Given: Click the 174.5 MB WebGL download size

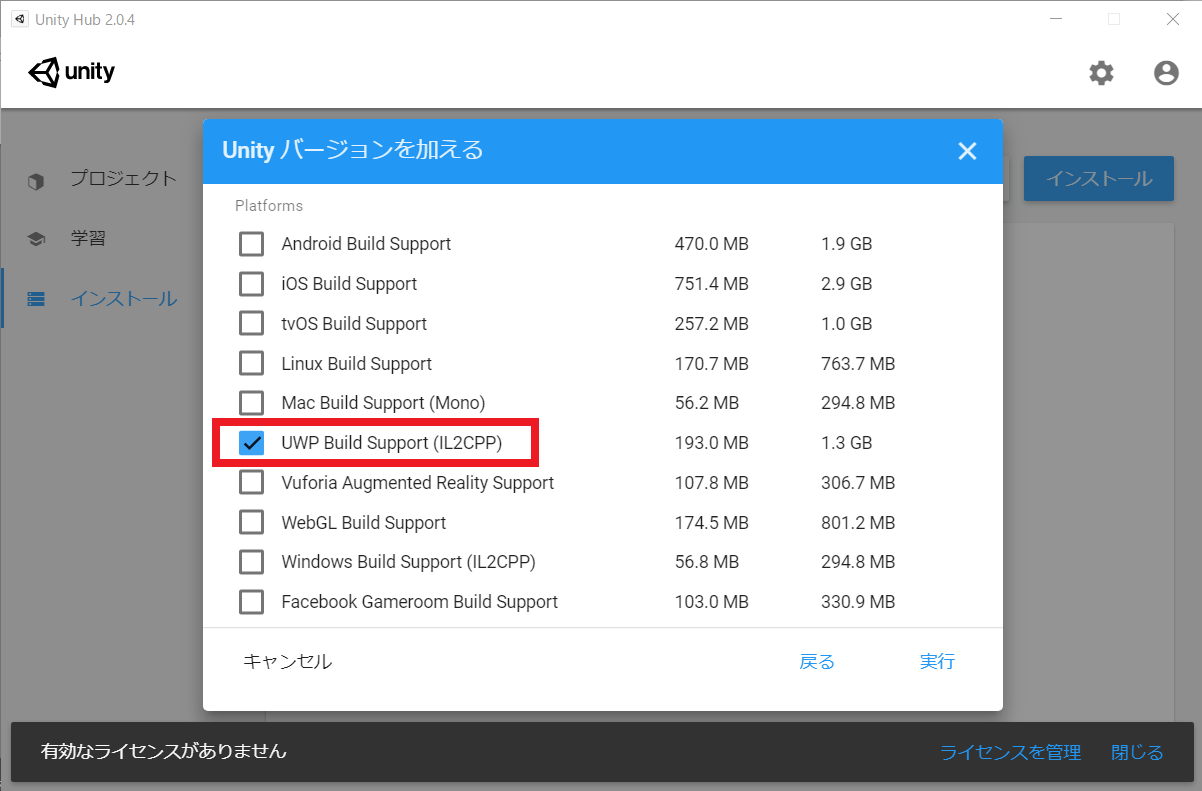Looking at the screenshot, I should [712, 523].
